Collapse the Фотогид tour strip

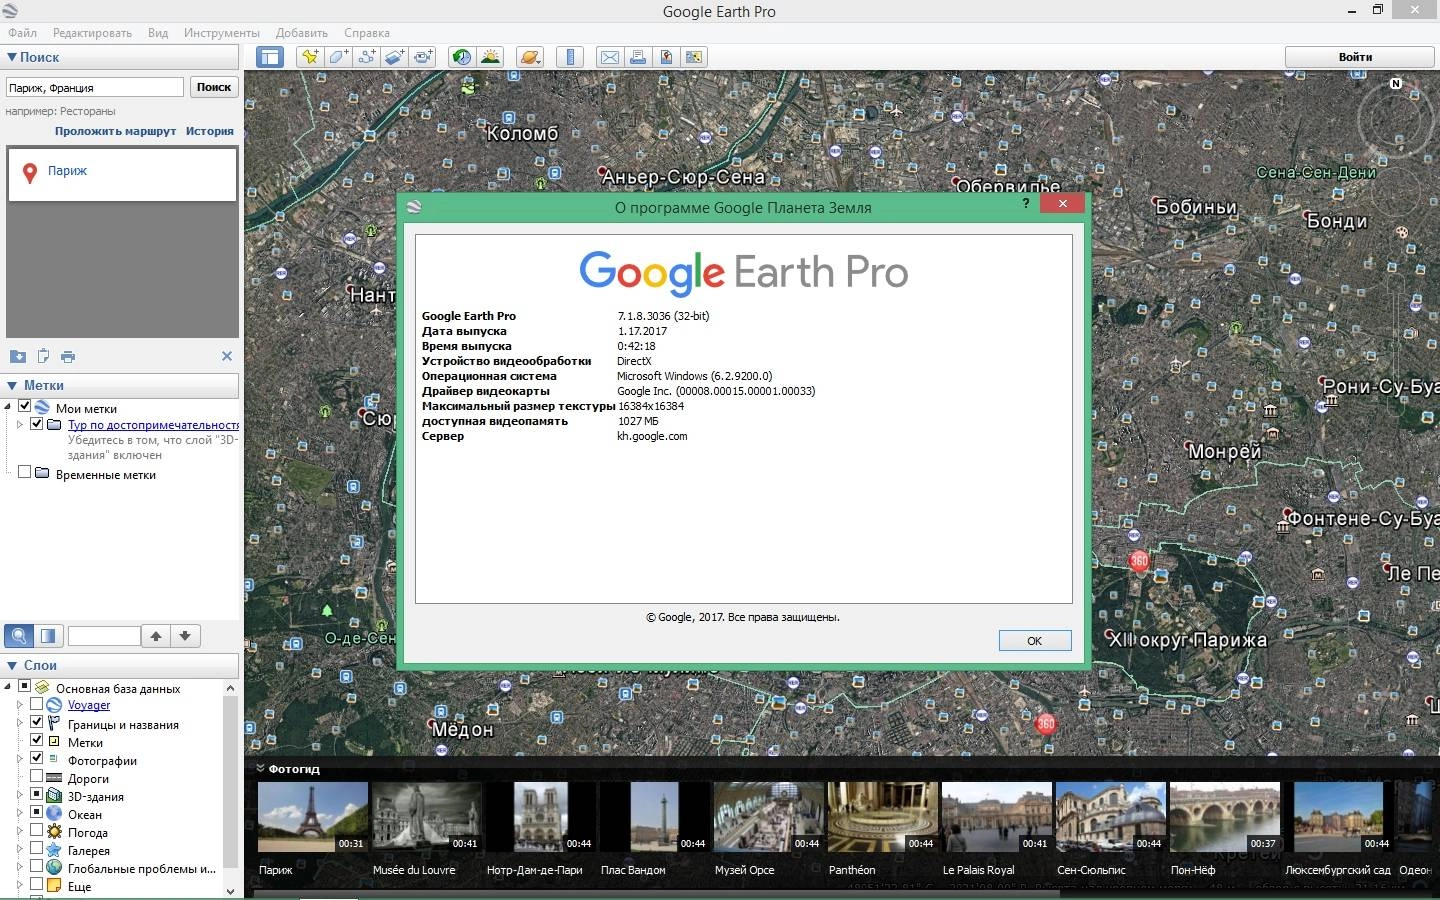(x=261, y=769)
